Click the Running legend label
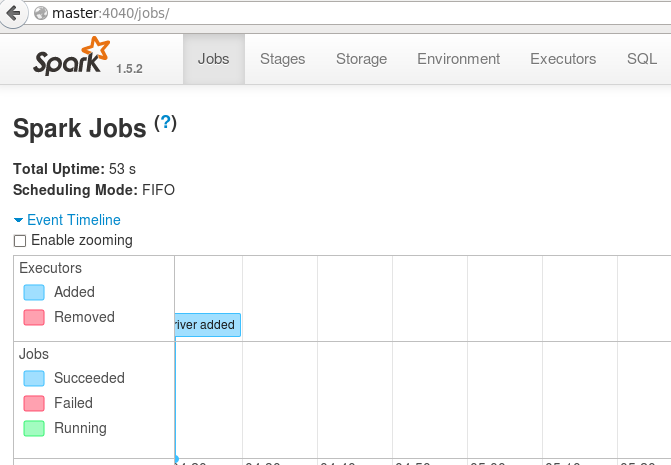Viewport: 671px width, 465px height. pos(80,428)
